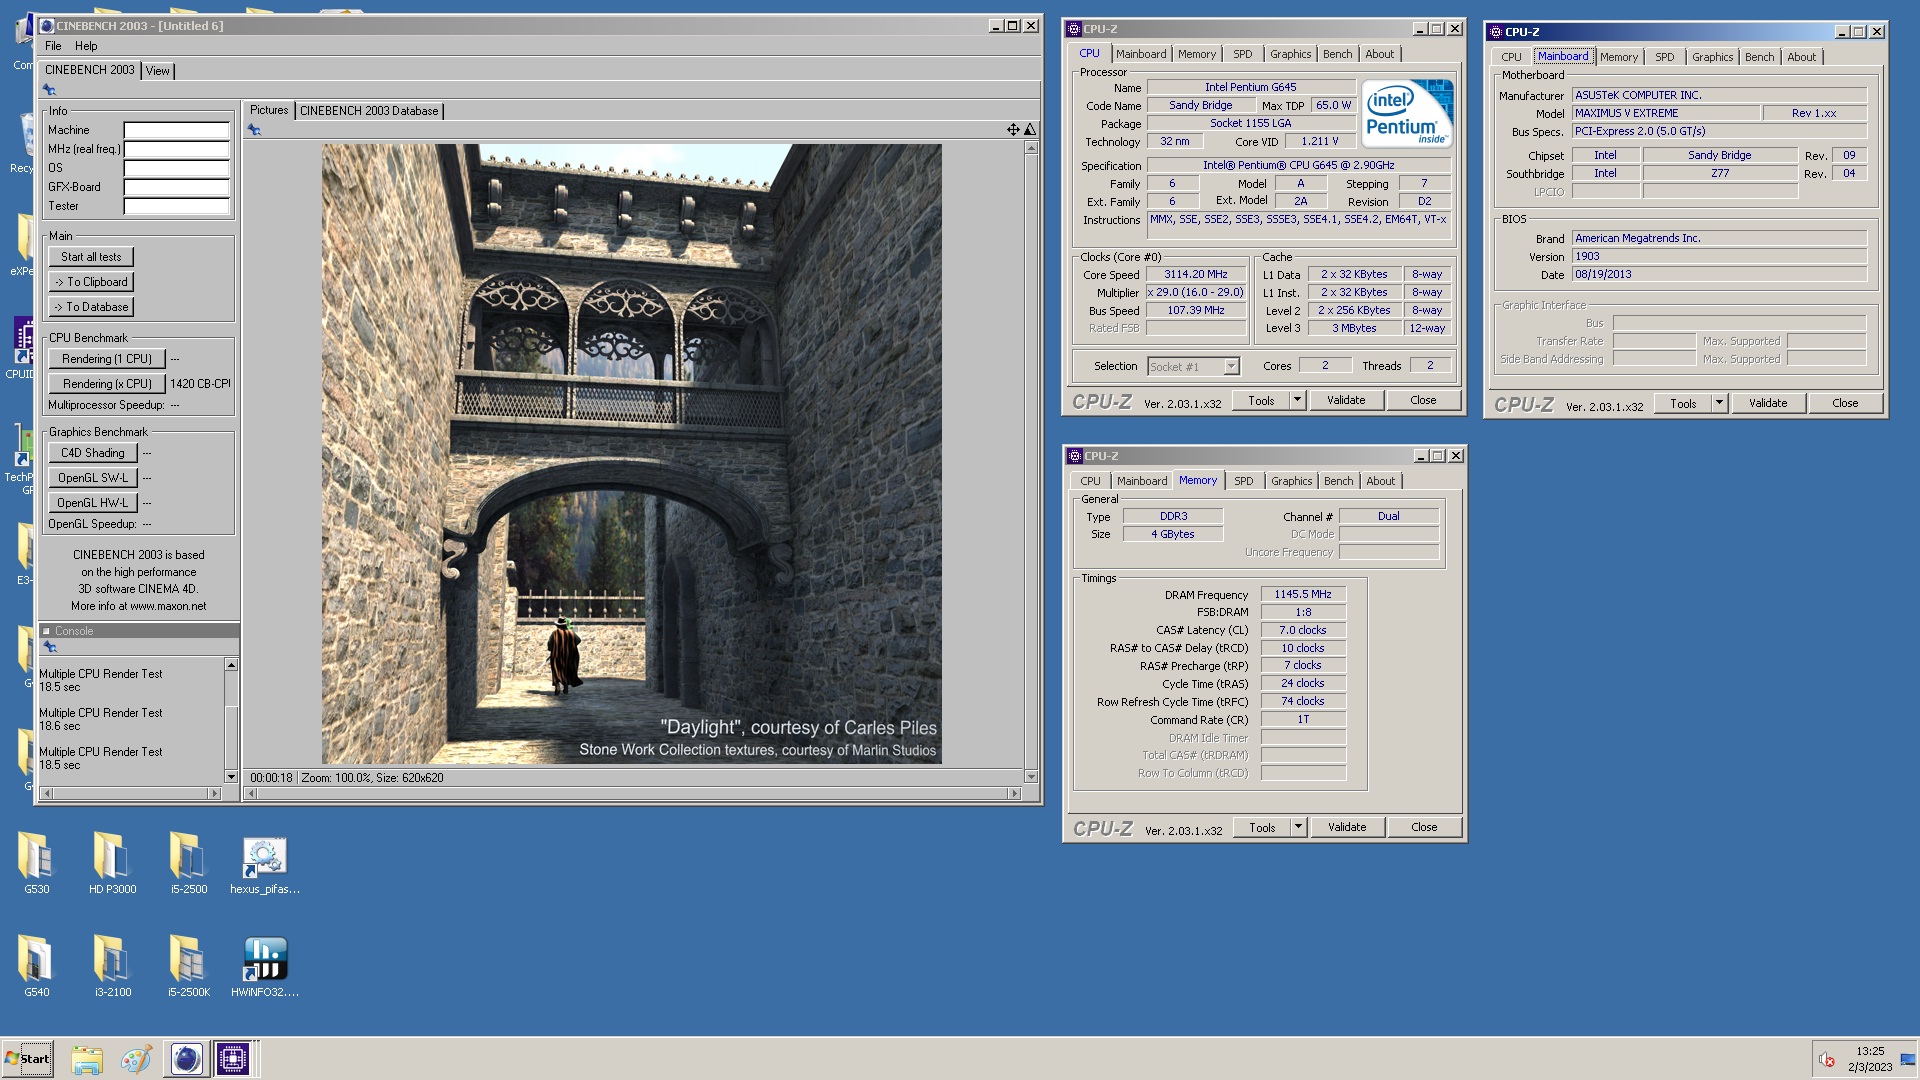Click the Daylight rendered image
The width and height of the screenshot is (1920, 1080).
(x=631, y=454)
